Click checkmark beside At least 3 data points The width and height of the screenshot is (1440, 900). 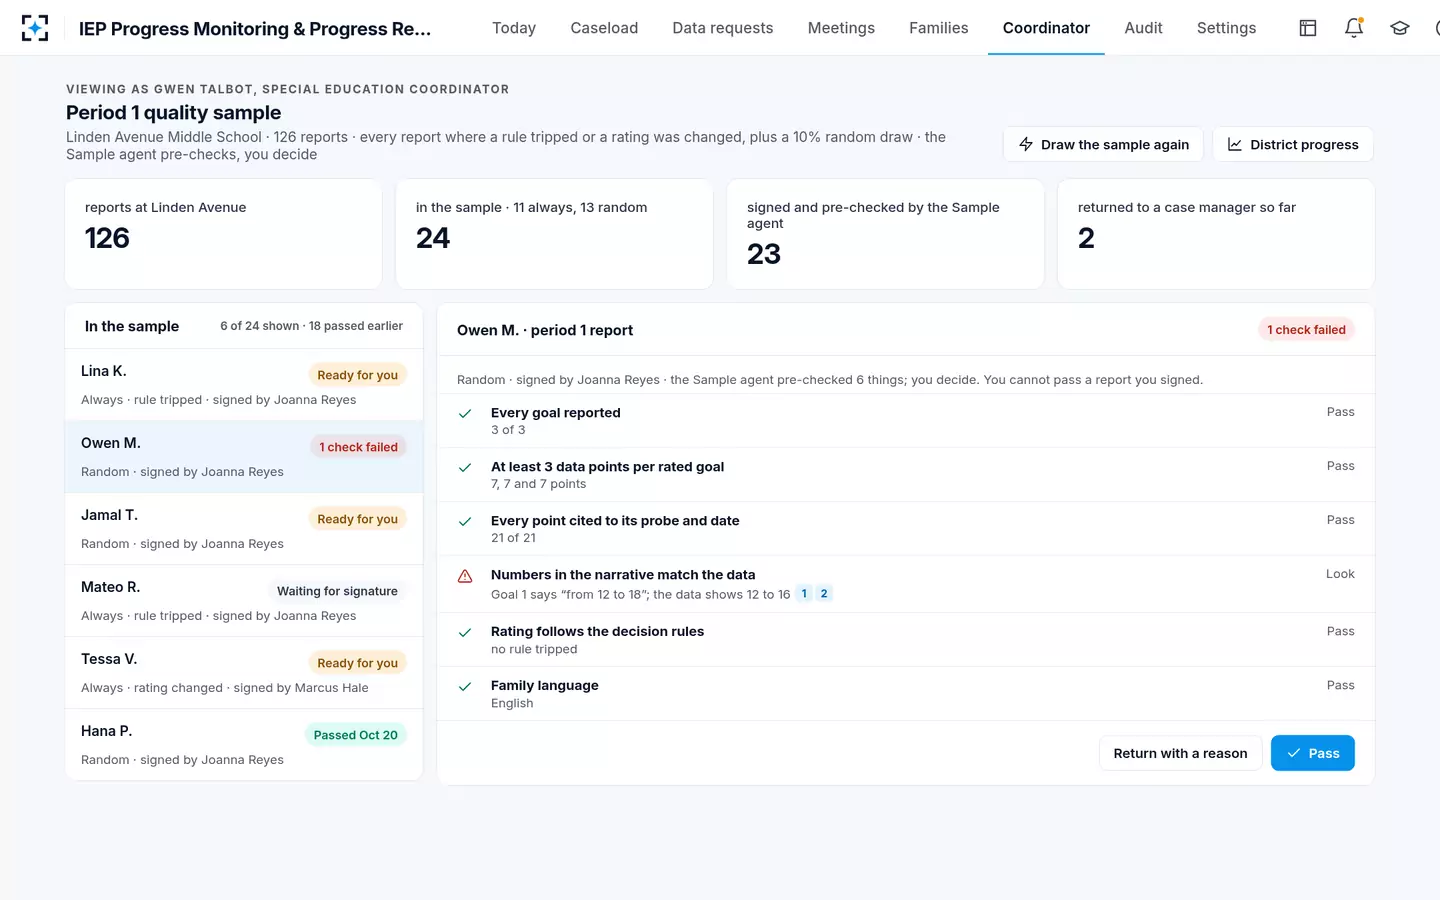click(465, 467)
